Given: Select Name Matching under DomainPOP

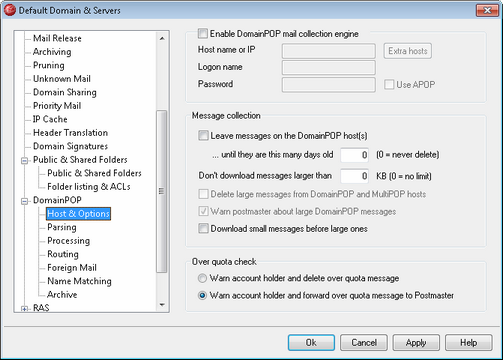Looking at the screenshot, I should pyautogui.click(x=79, y=281).
